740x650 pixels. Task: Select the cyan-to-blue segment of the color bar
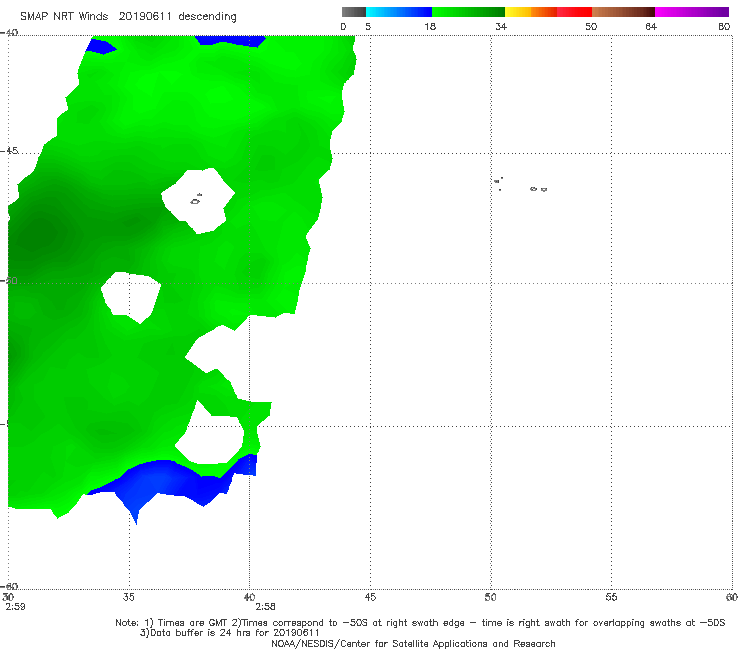coord(399,12)
